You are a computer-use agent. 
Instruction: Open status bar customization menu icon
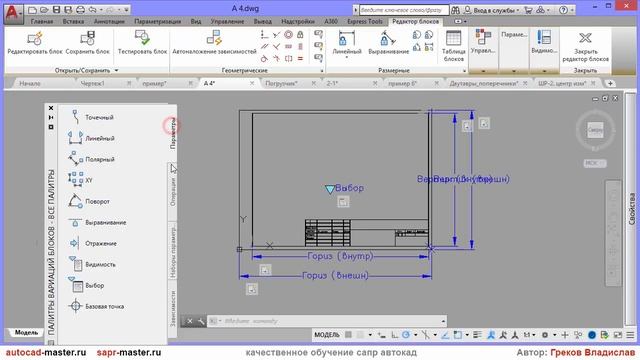[x=630, y=335]
